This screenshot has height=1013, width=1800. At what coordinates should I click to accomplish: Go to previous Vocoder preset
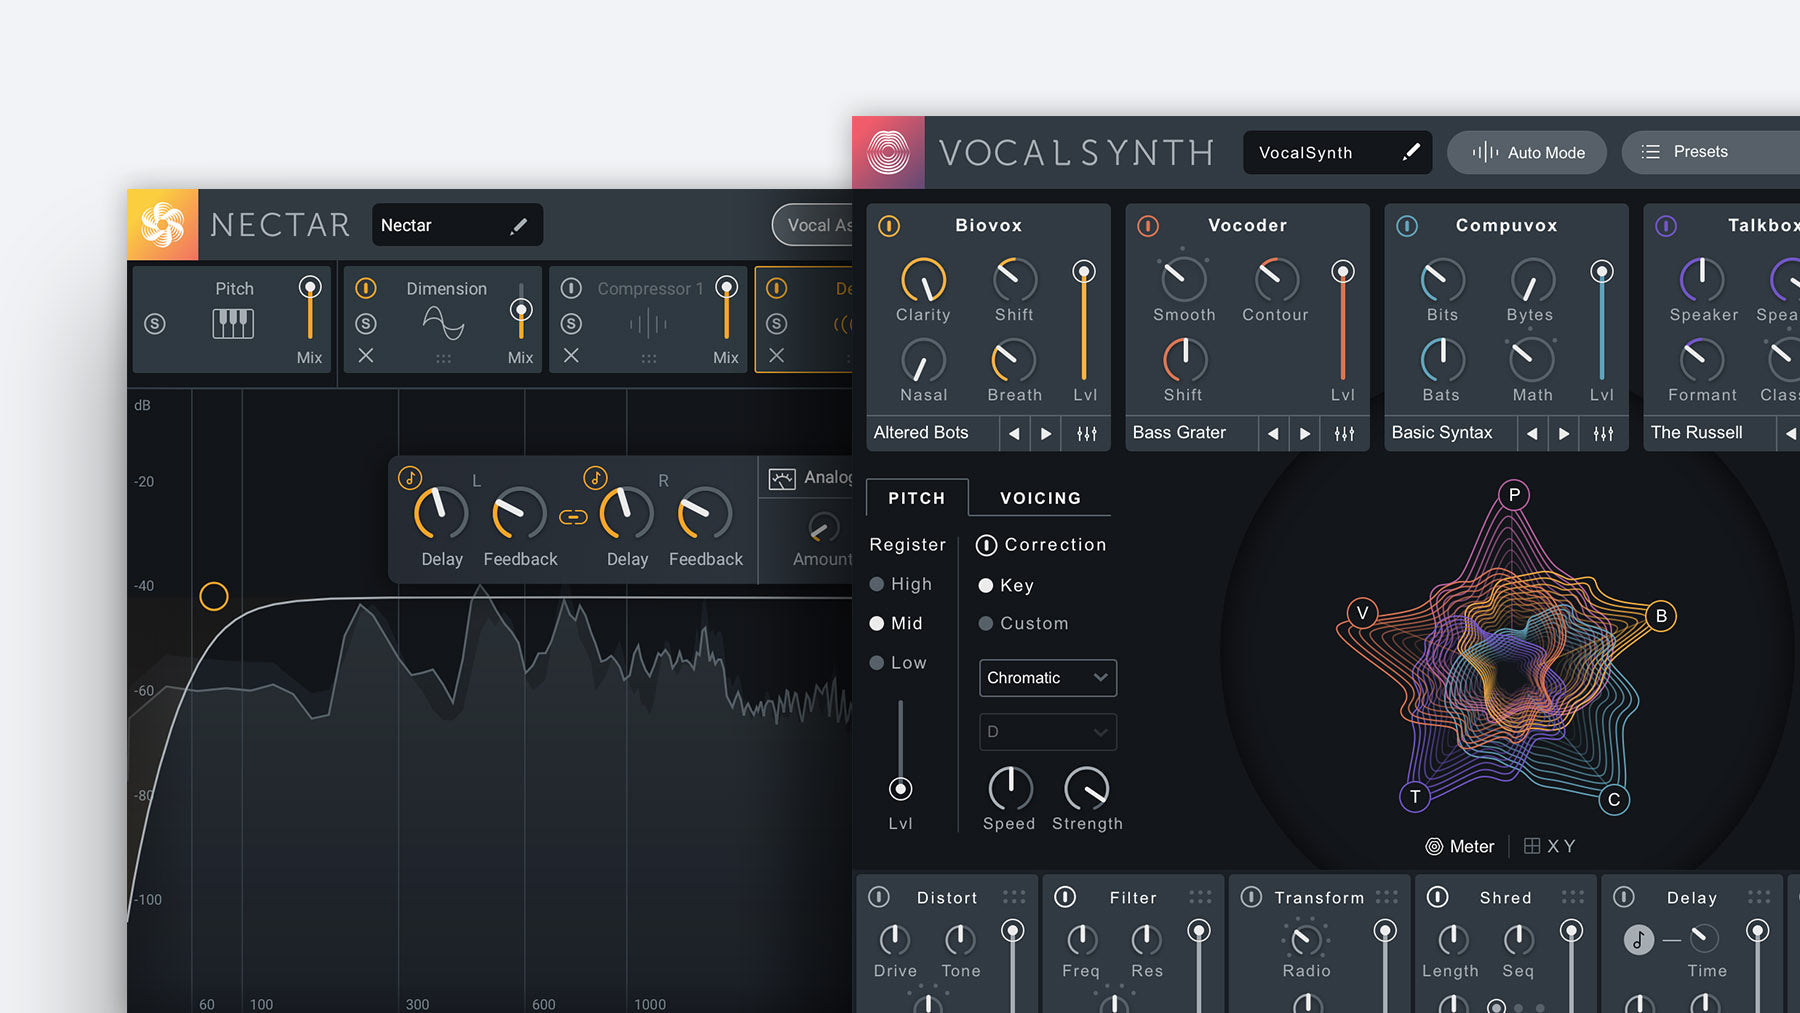click(x=1273, y=433)
